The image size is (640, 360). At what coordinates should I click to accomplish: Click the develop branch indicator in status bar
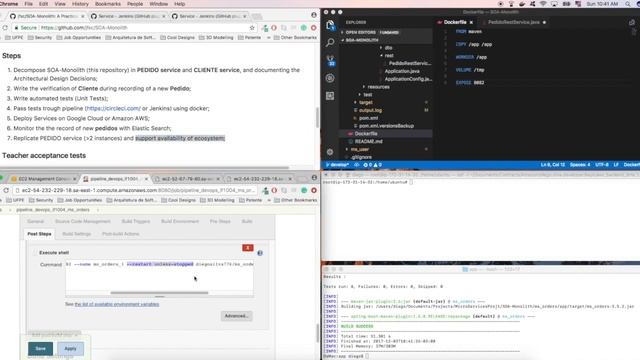click(x=337, y=165)
